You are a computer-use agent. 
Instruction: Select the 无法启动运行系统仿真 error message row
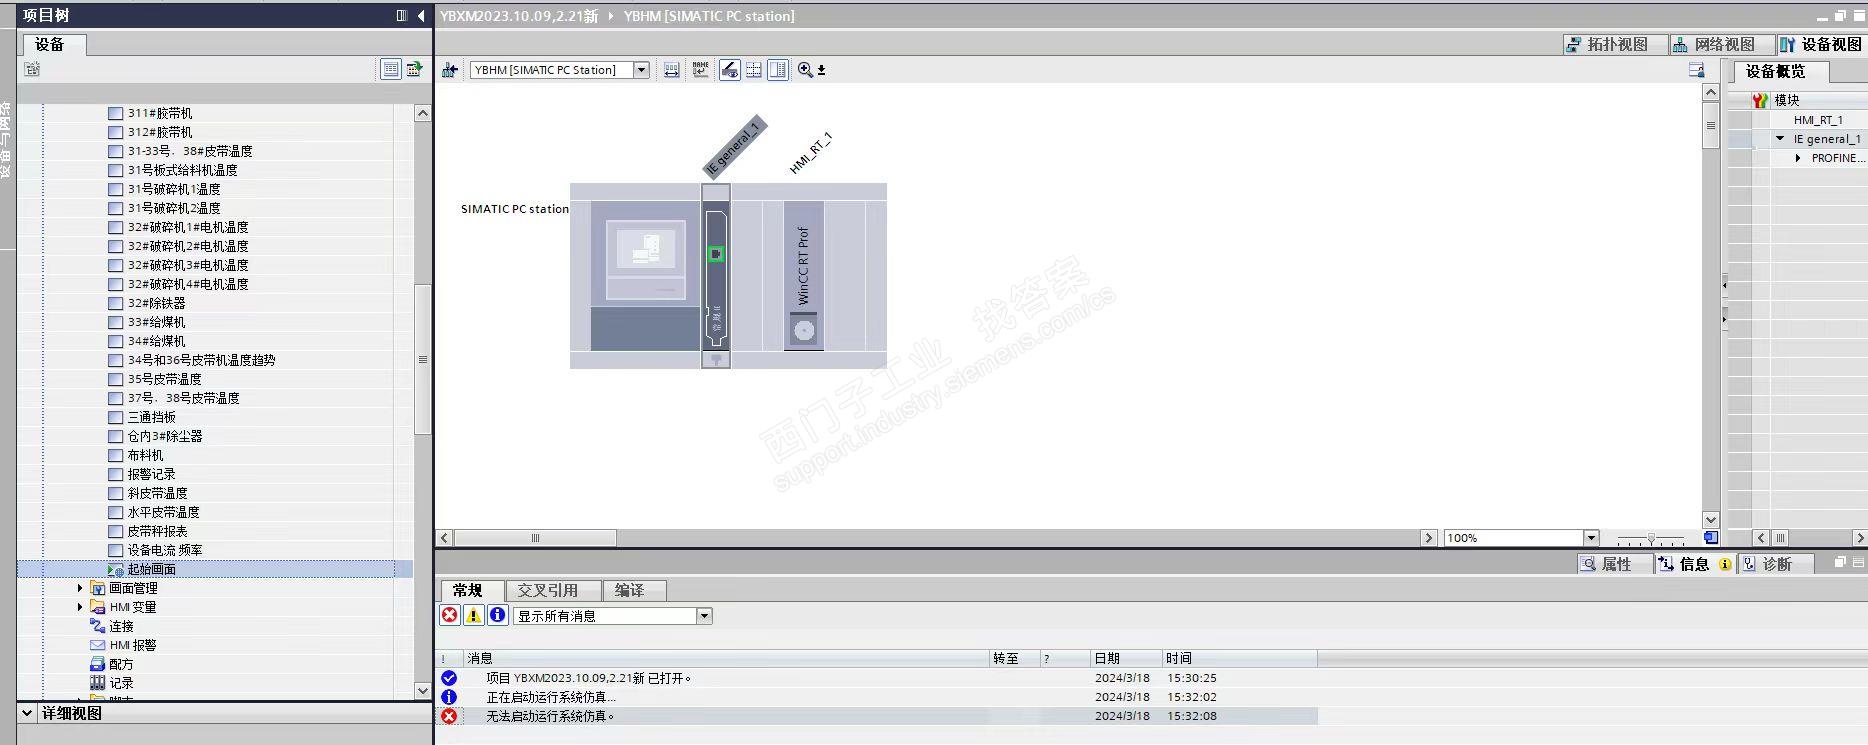[877, 716]
